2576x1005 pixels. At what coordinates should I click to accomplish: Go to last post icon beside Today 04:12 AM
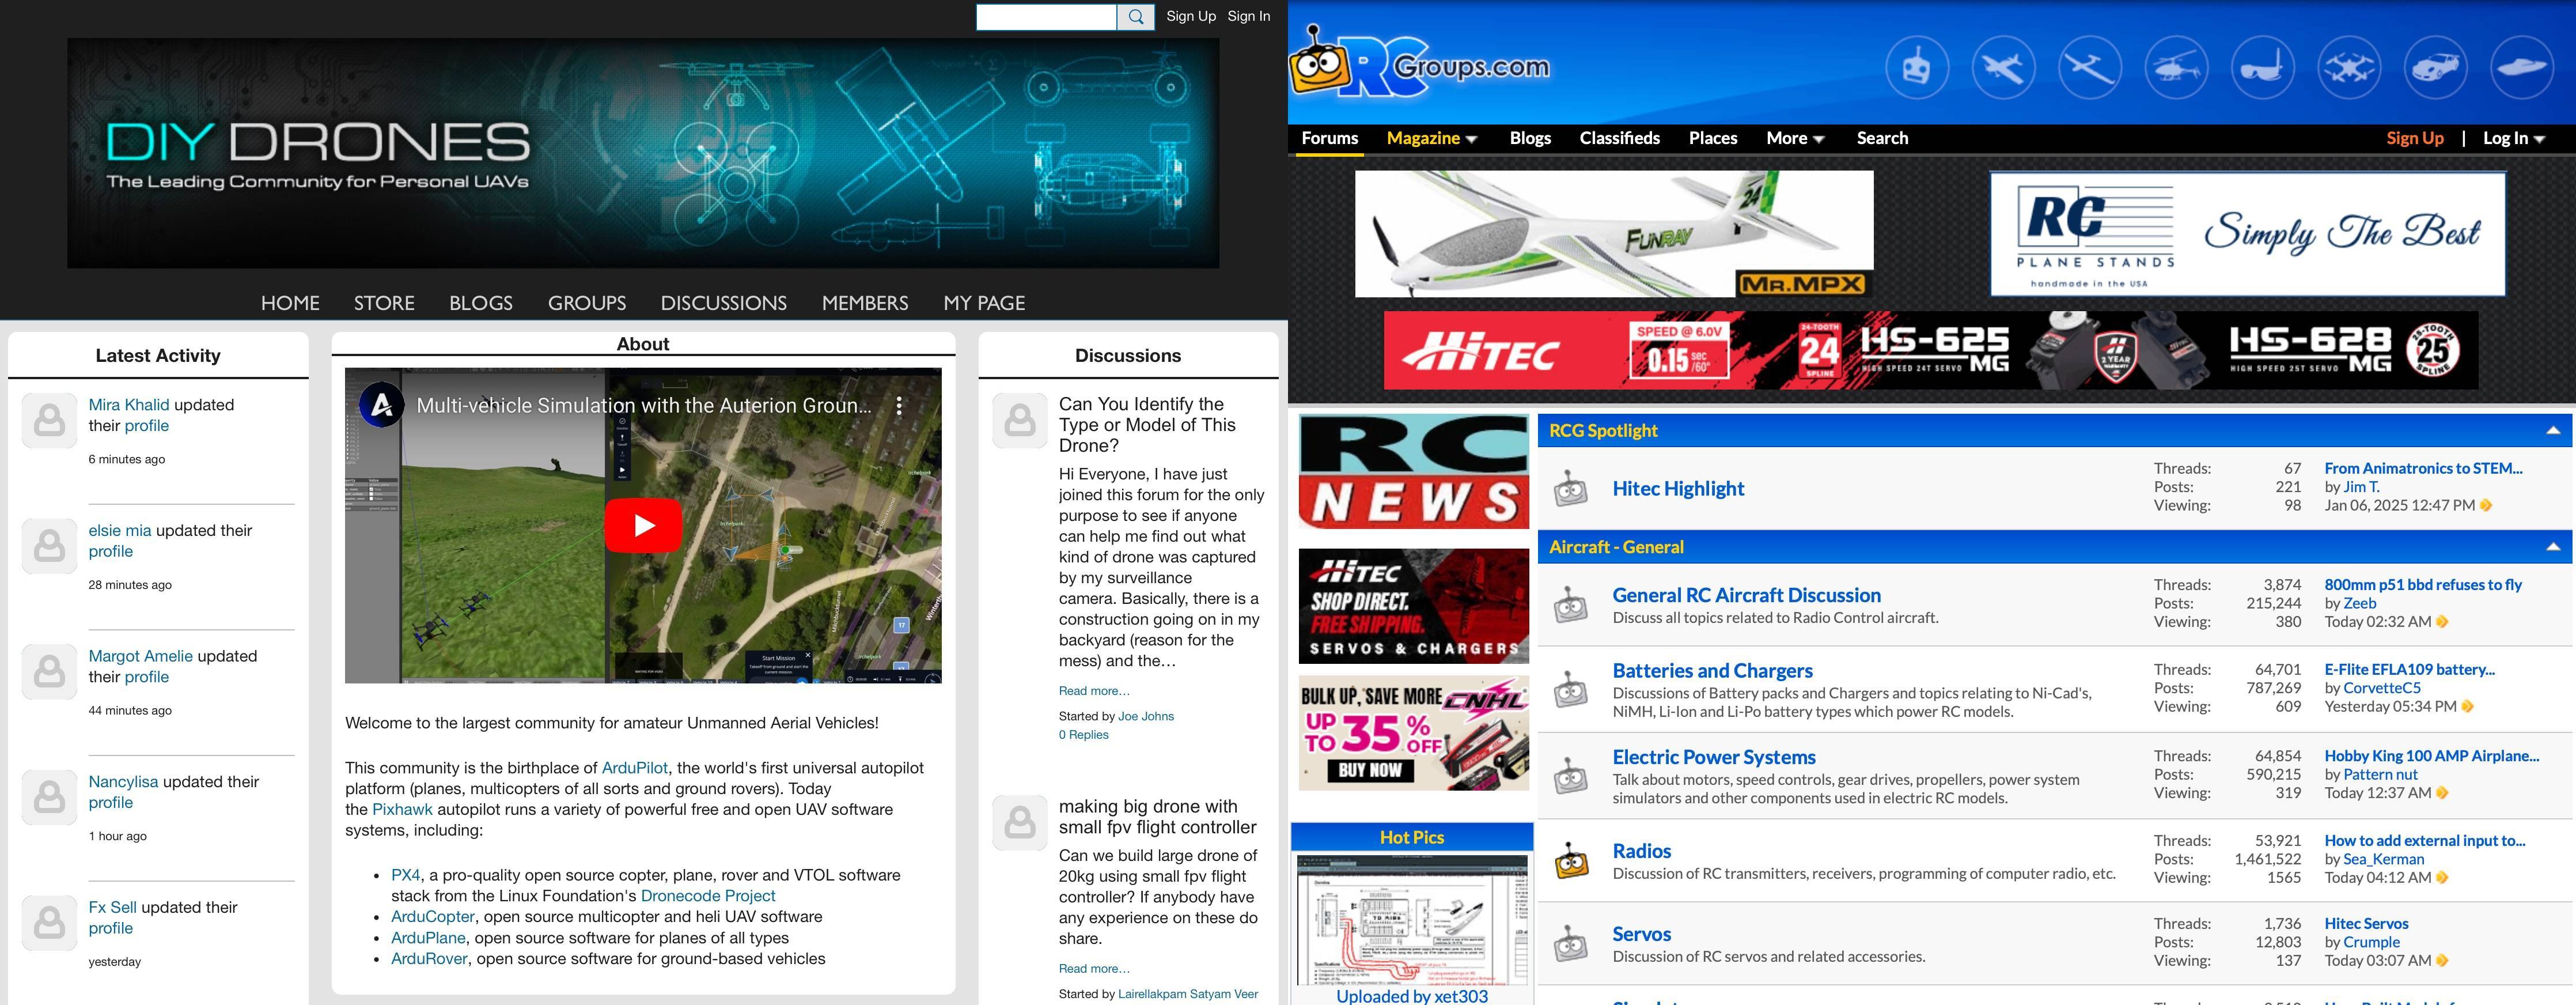(x=2442, y=878)
